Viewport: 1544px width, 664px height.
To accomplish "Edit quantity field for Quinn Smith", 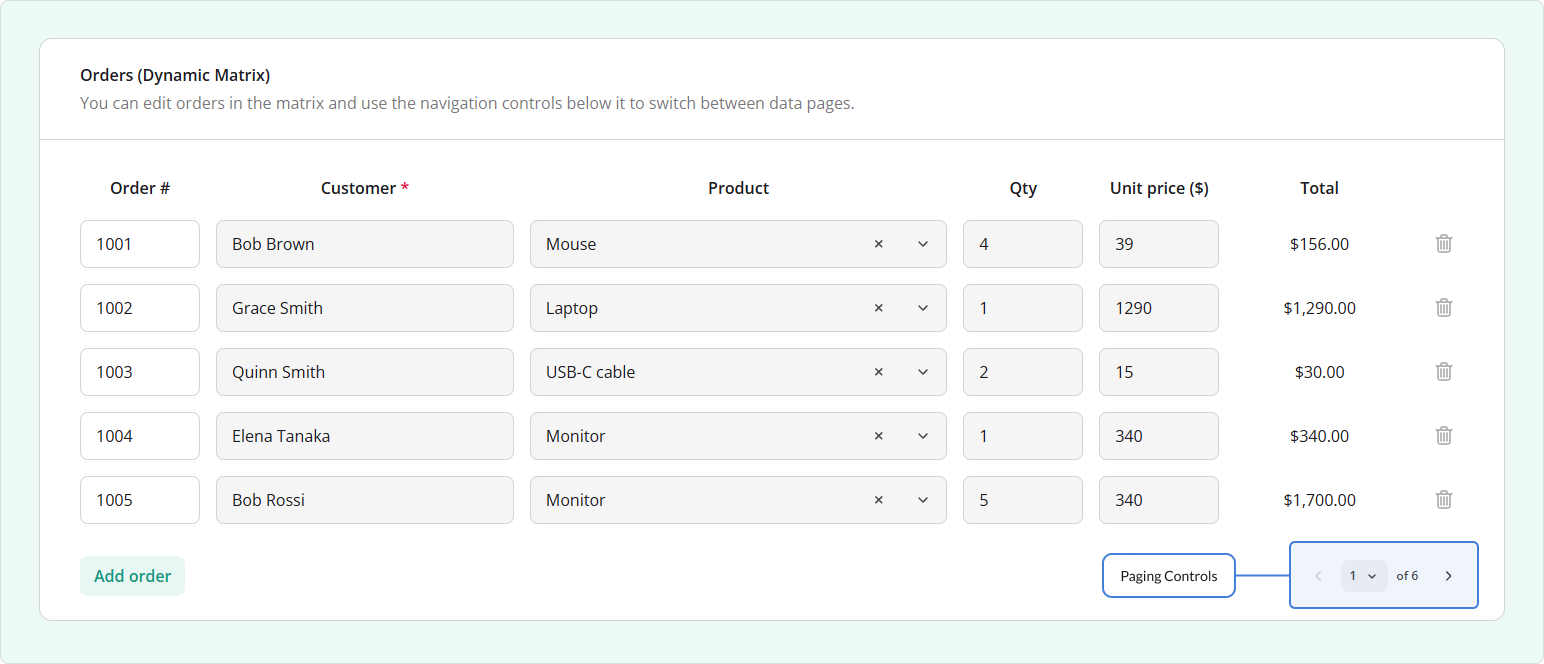I will click(x=1023, y=372).
